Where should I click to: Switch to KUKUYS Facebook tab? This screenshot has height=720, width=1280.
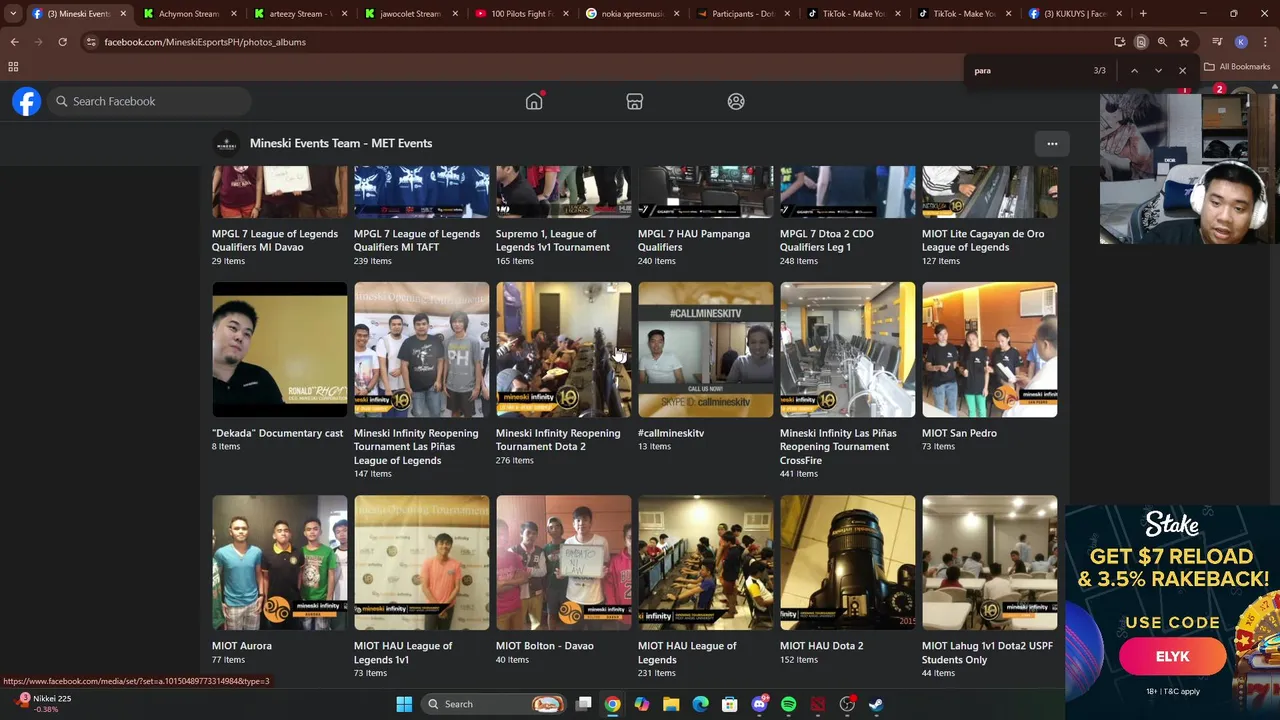[1073, 14]
